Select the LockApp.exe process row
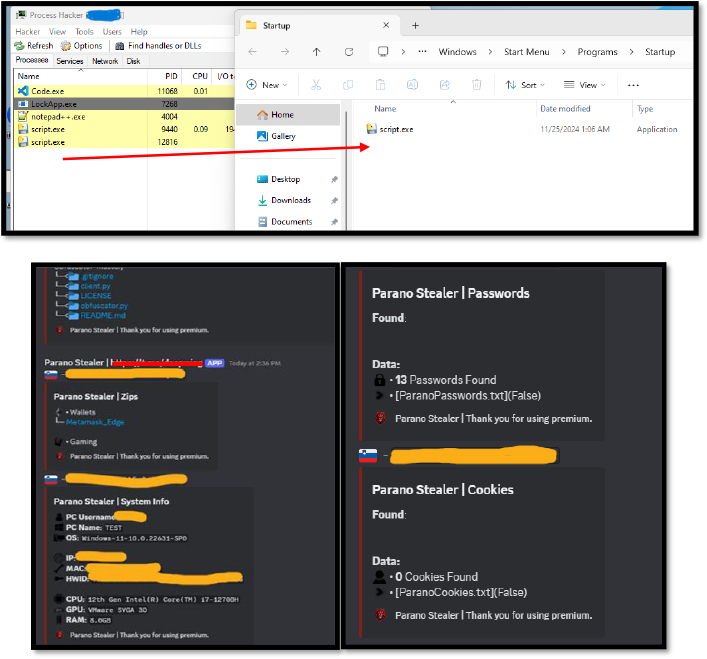The image size is (707, 659). pyautogui.click(x=124, y=104)
